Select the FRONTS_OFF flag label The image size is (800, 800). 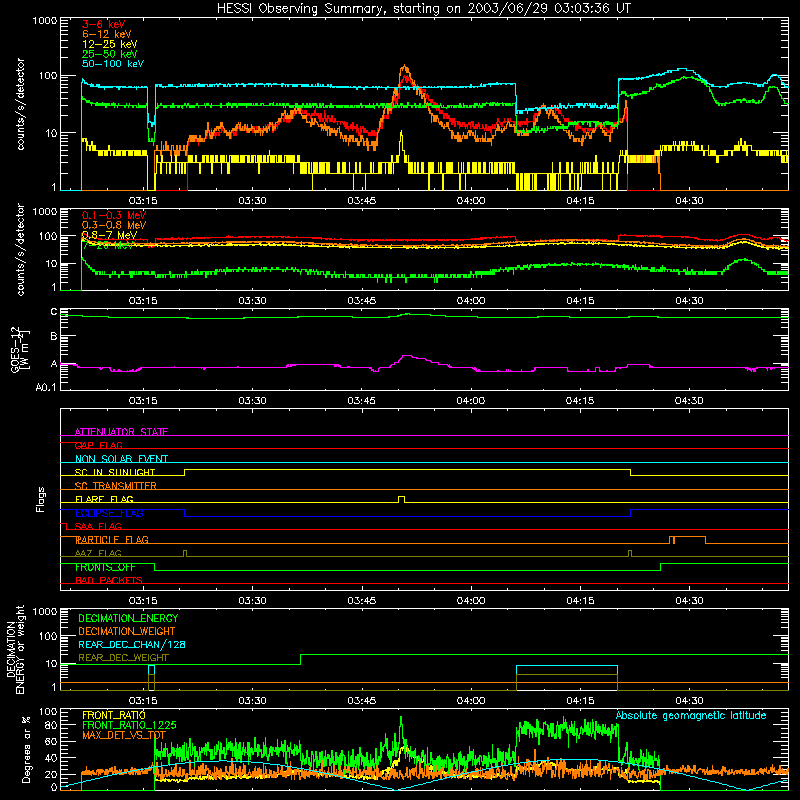[x=105, y=567]
